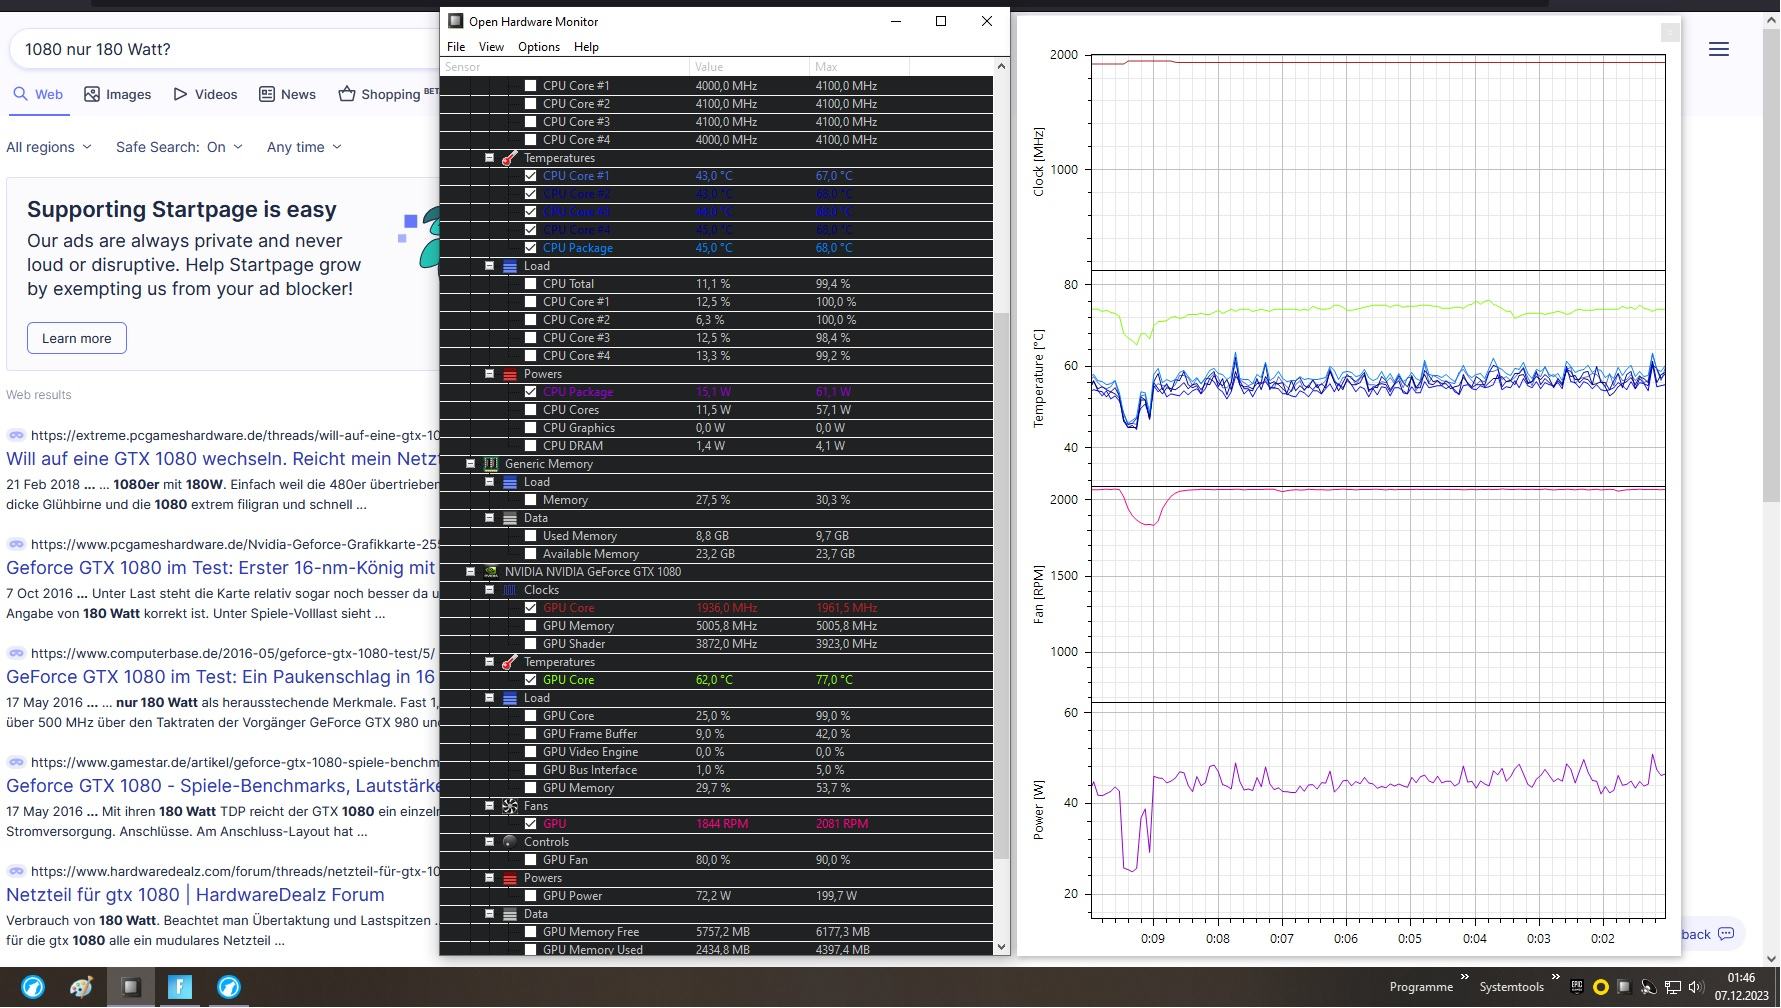Switch to Images search tab

[x=118, y=94]
